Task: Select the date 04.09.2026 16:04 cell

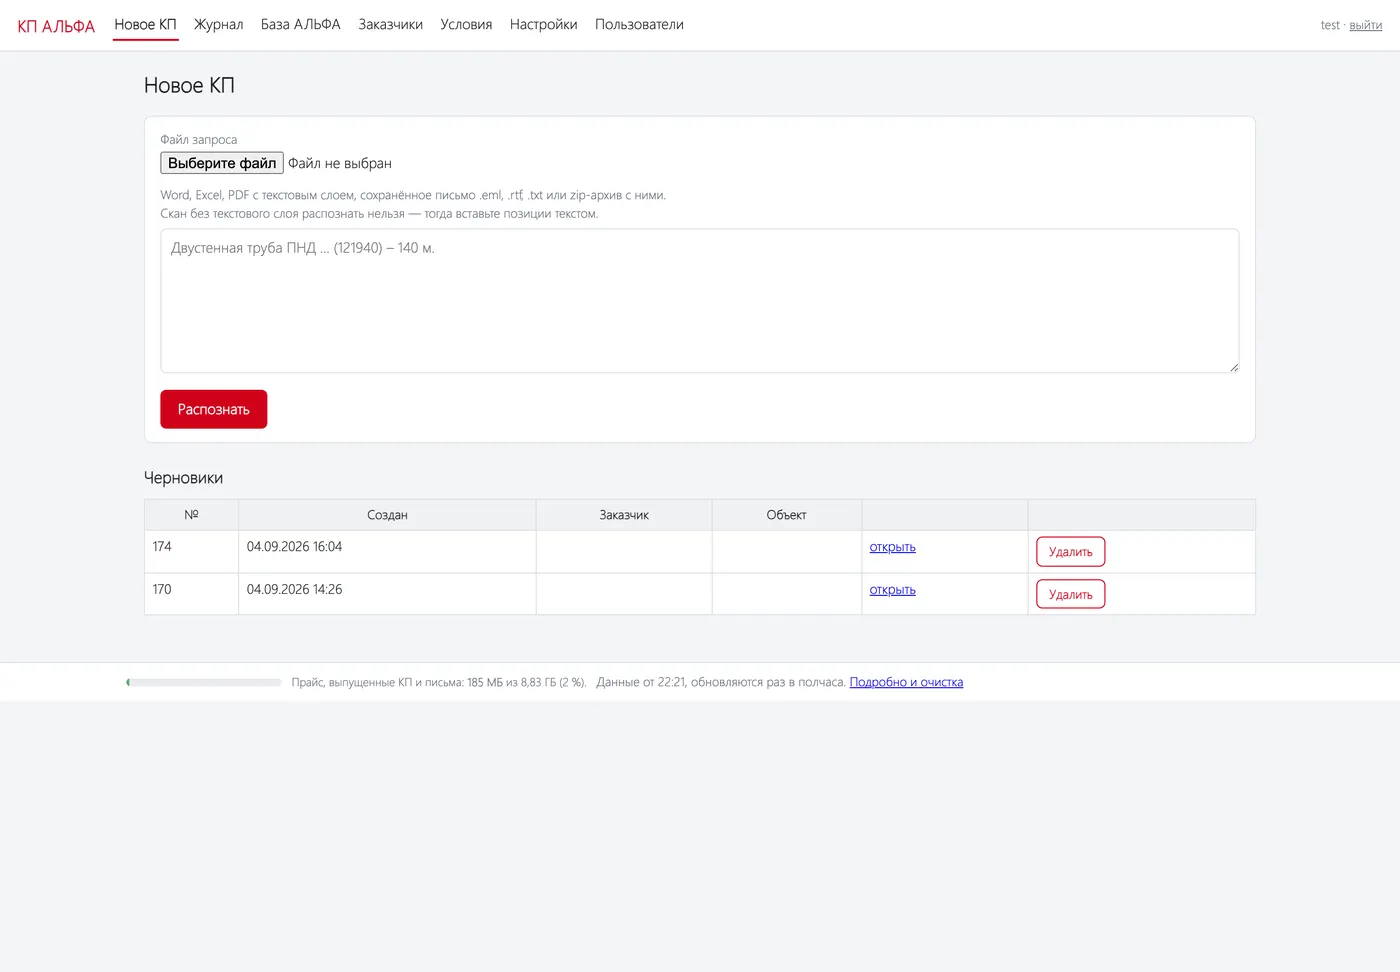Action: tap(387, 551)
